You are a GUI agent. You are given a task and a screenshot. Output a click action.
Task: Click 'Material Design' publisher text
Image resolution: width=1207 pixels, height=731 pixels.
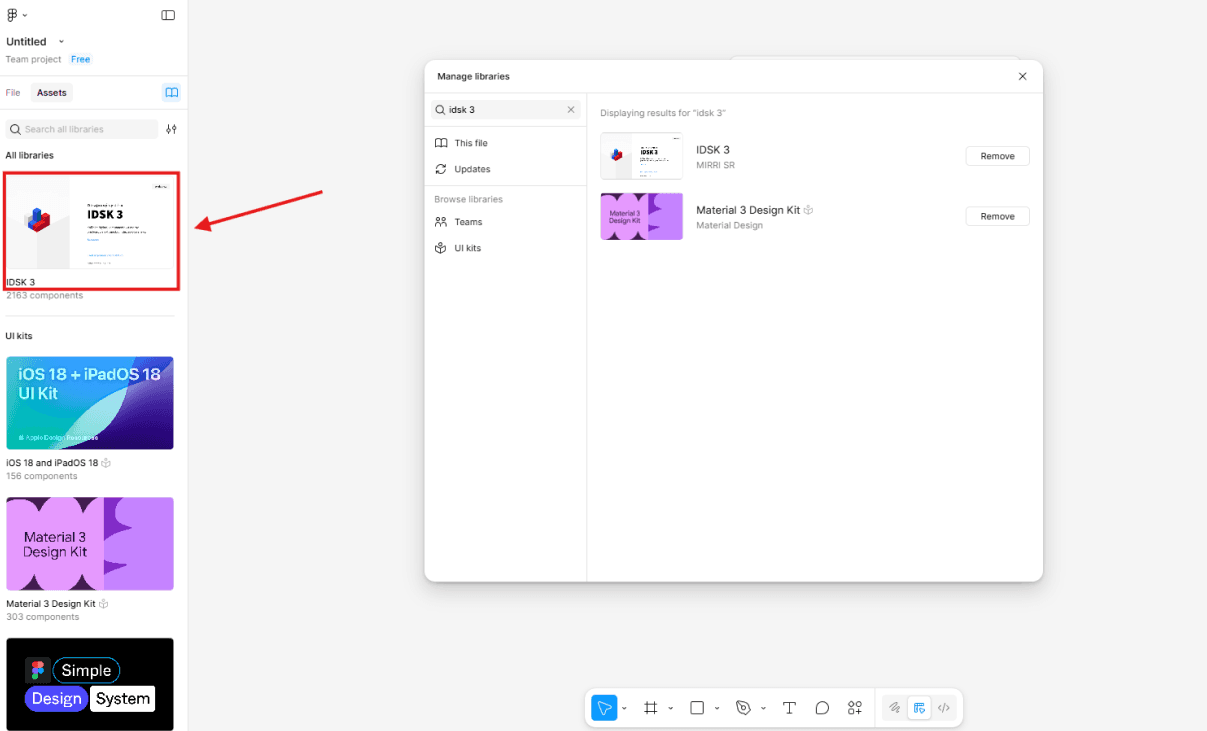(x=729, y=225)
